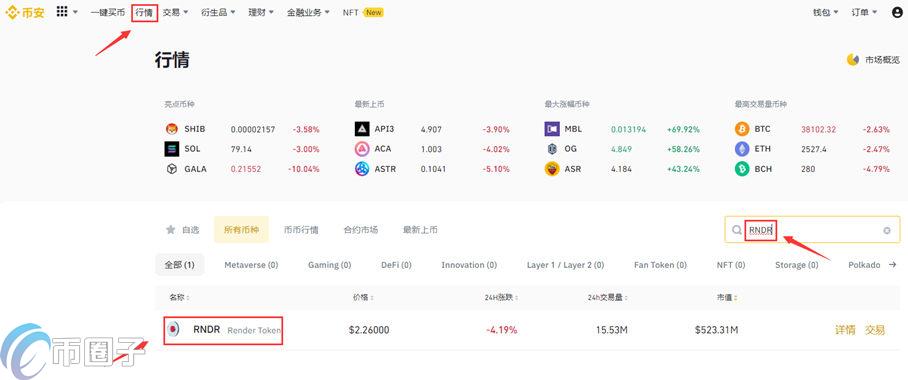This screenshot has height=380, width=908.
Task: Open 交易 link for RNDR
Action: [875, 330]
